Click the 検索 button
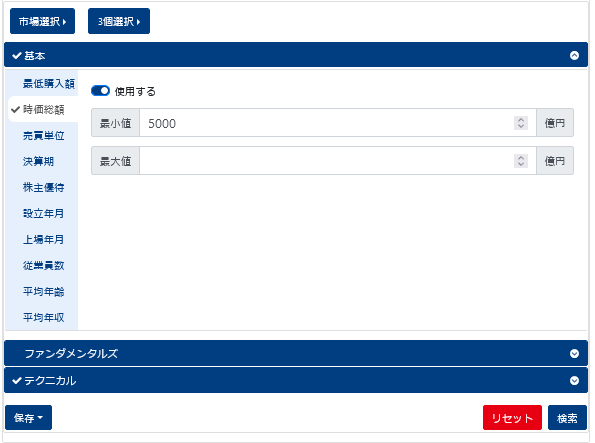Screen dimensions: 595x443 click(567, 418)
